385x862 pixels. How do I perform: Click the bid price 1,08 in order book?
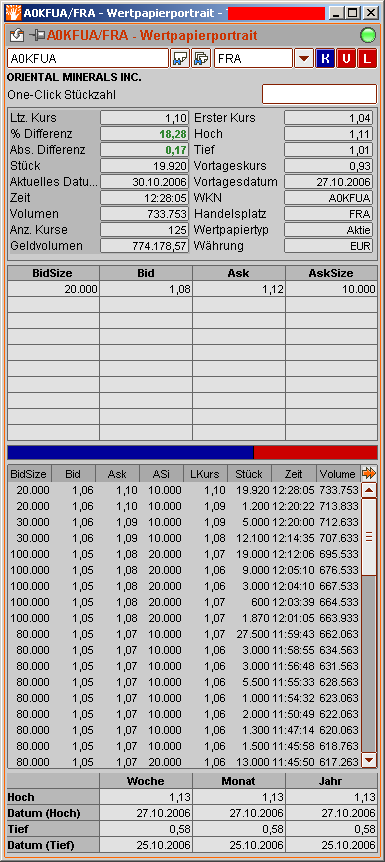[x=146, y=289]
